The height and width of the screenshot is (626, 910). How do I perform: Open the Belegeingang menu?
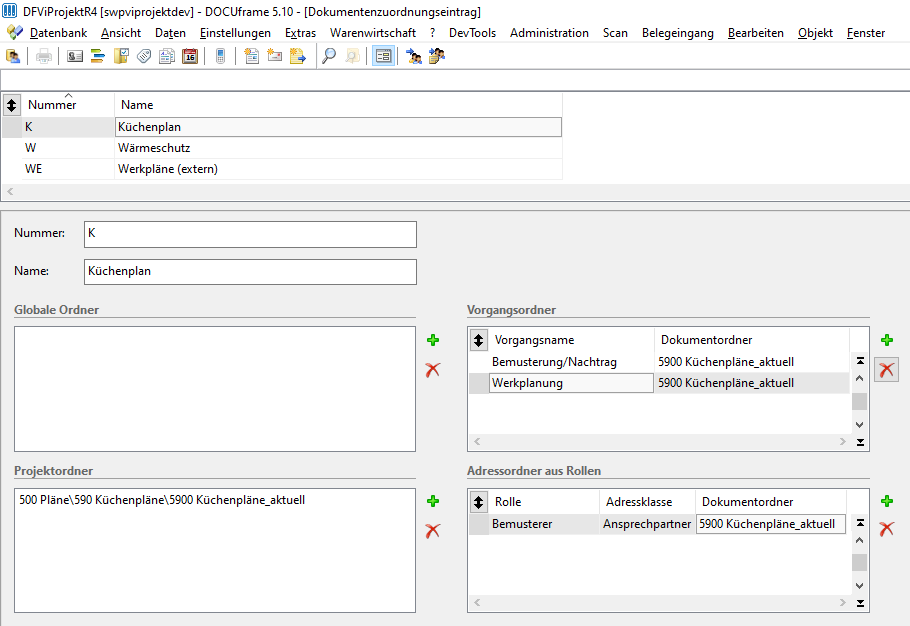[x=678, y=33]
